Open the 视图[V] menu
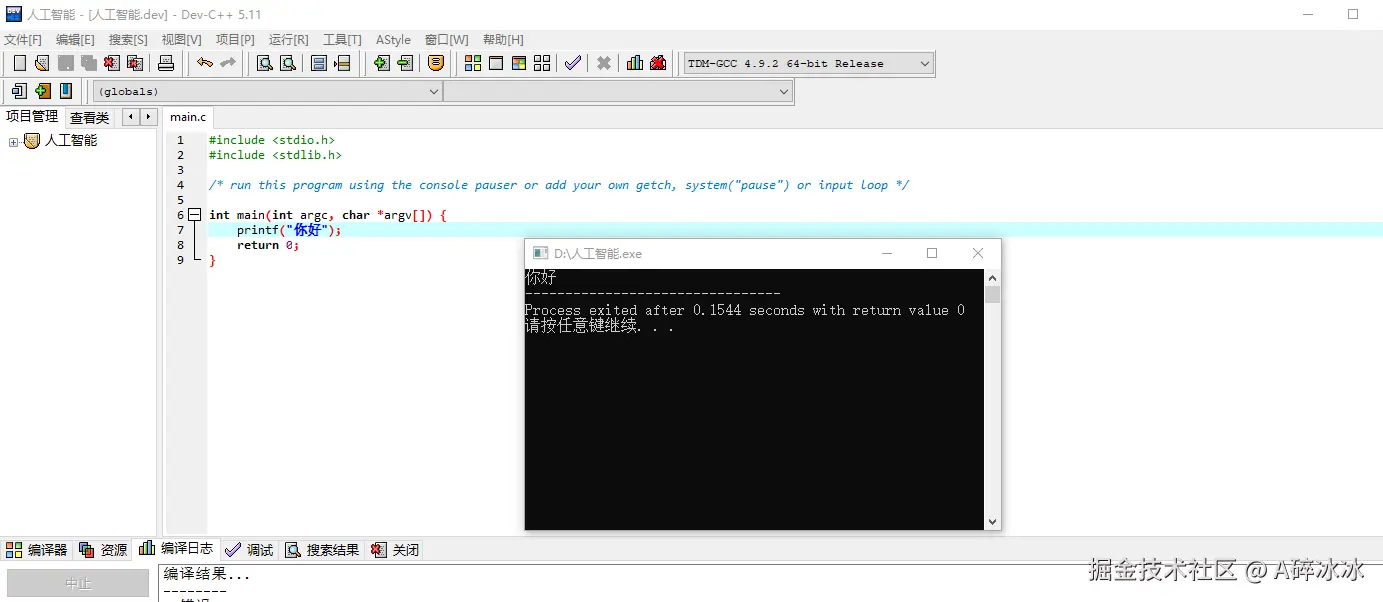This screenshot has width=1383, height=602. (x=181, y=39)
